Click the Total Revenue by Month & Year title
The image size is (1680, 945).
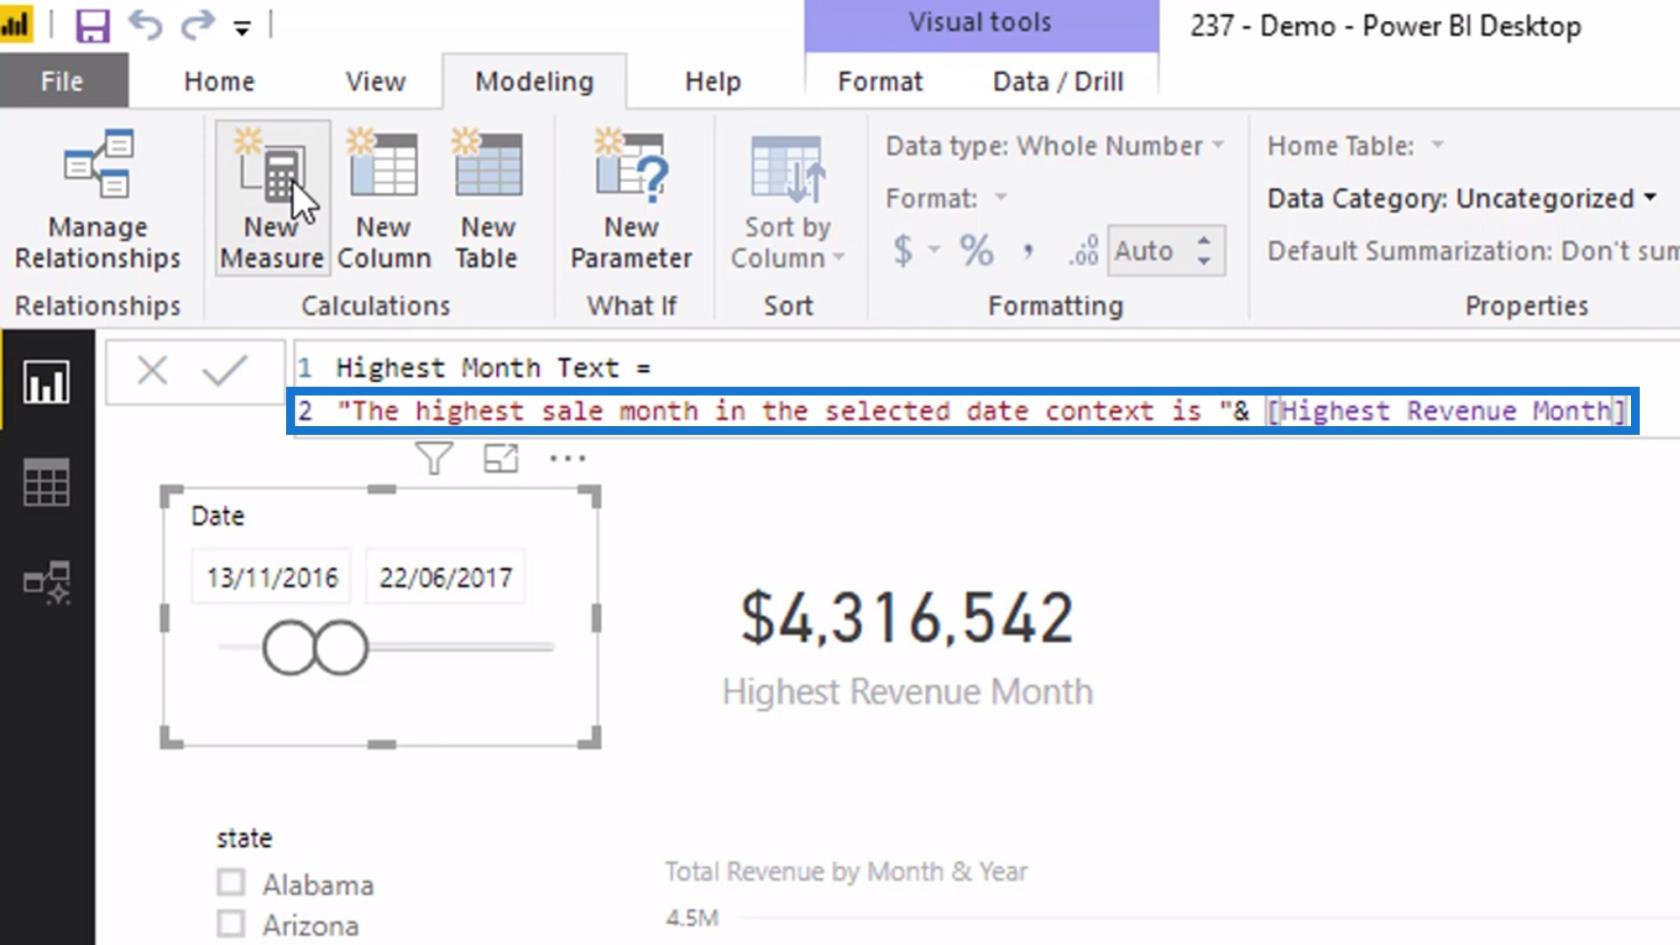(x=846, y=872)
